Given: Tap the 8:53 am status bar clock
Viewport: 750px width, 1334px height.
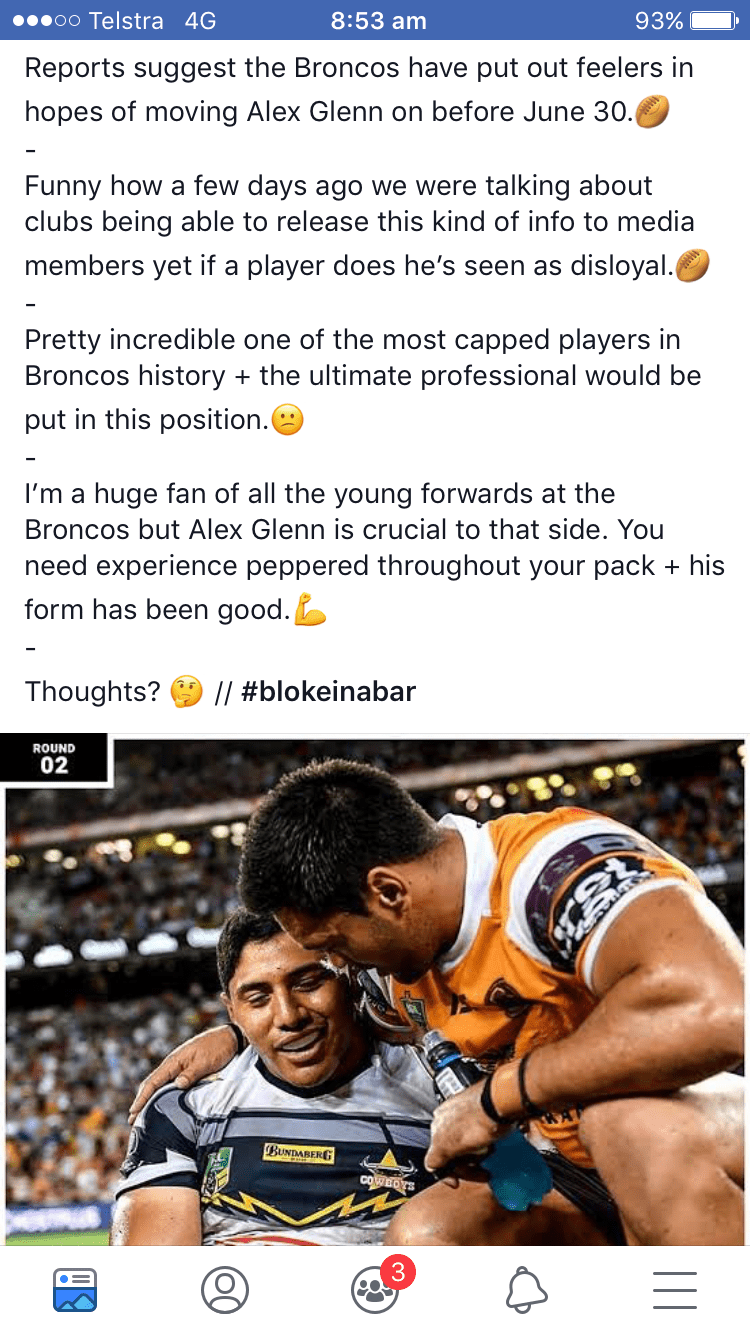Looking at the screenshot, I should pos(379,20).
